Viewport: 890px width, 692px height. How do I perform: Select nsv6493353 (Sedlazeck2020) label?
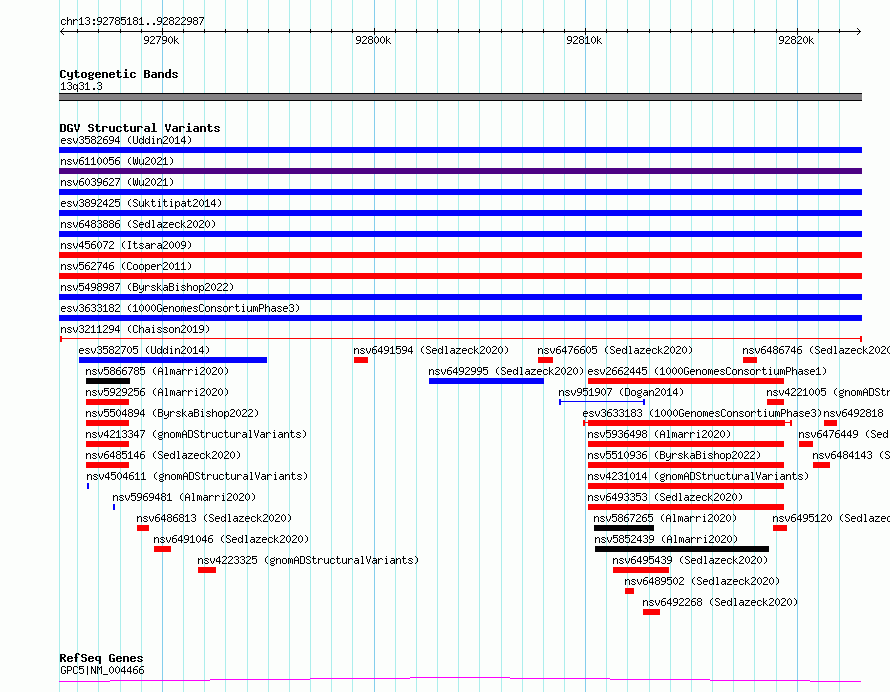pyautogui.click(x=665, y=497)
